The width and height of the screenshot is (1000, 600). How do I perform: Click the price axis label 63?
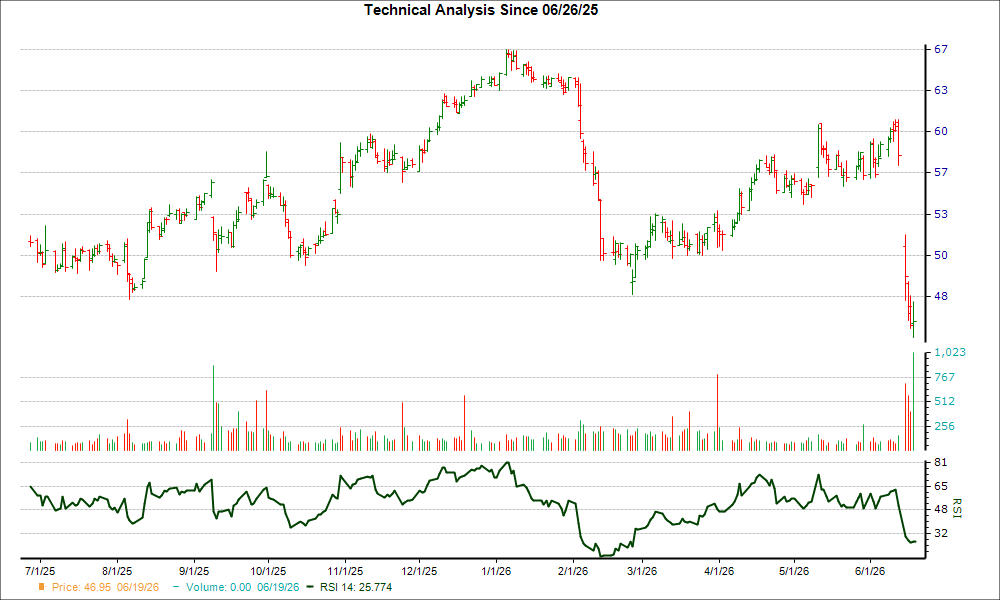click(941, 91)
